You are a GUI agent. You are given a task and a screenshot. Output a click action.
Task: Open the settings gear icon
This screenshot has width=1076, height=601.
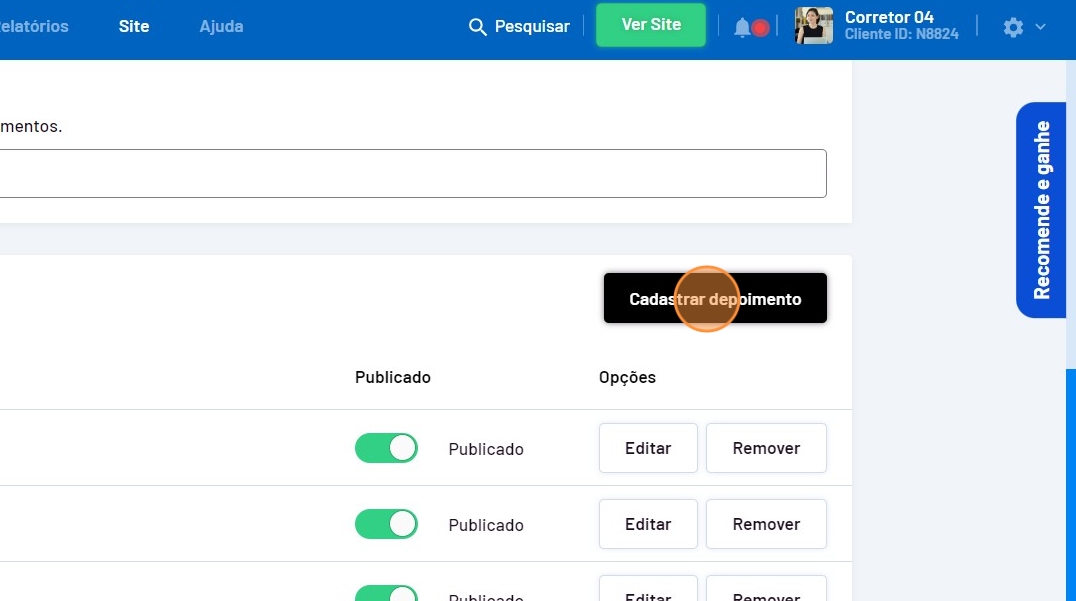point(1013,27)
